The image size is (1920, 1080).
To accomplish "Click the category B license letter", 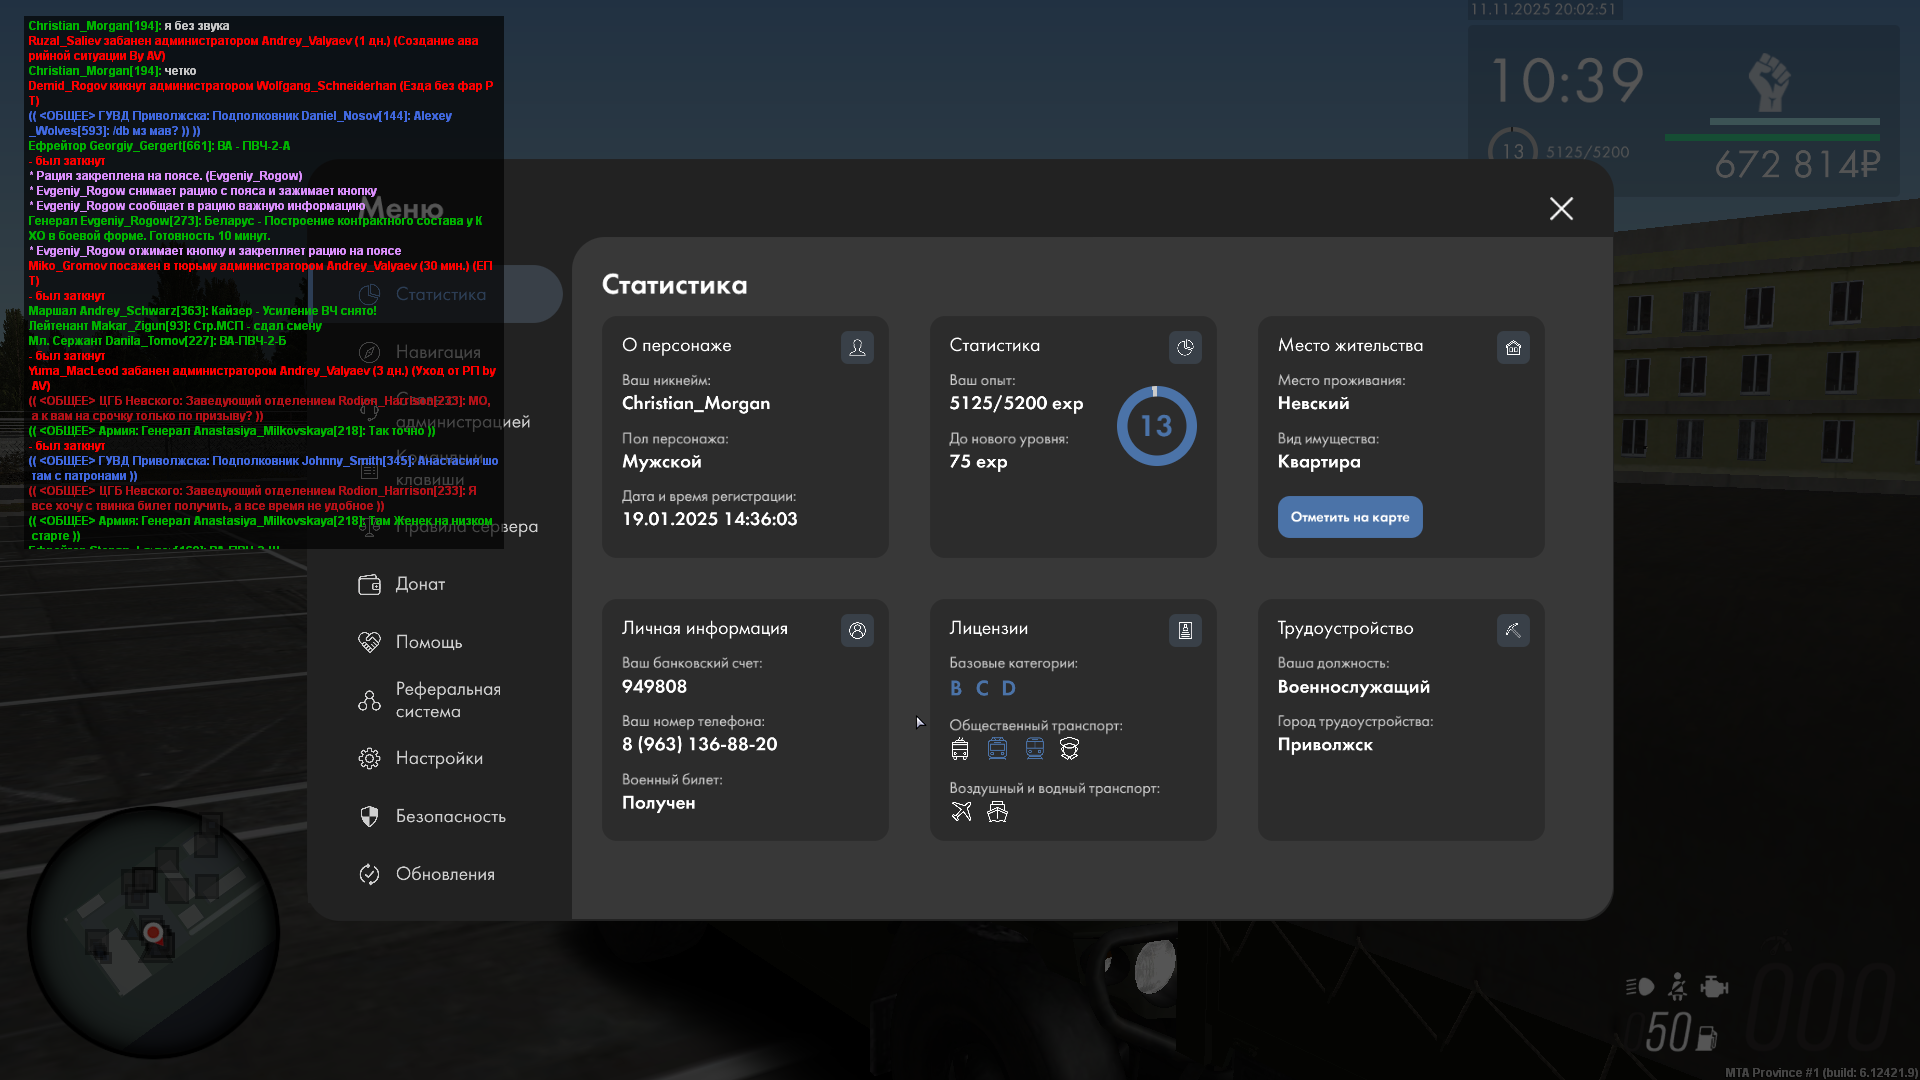I will [x=956, y=688].
